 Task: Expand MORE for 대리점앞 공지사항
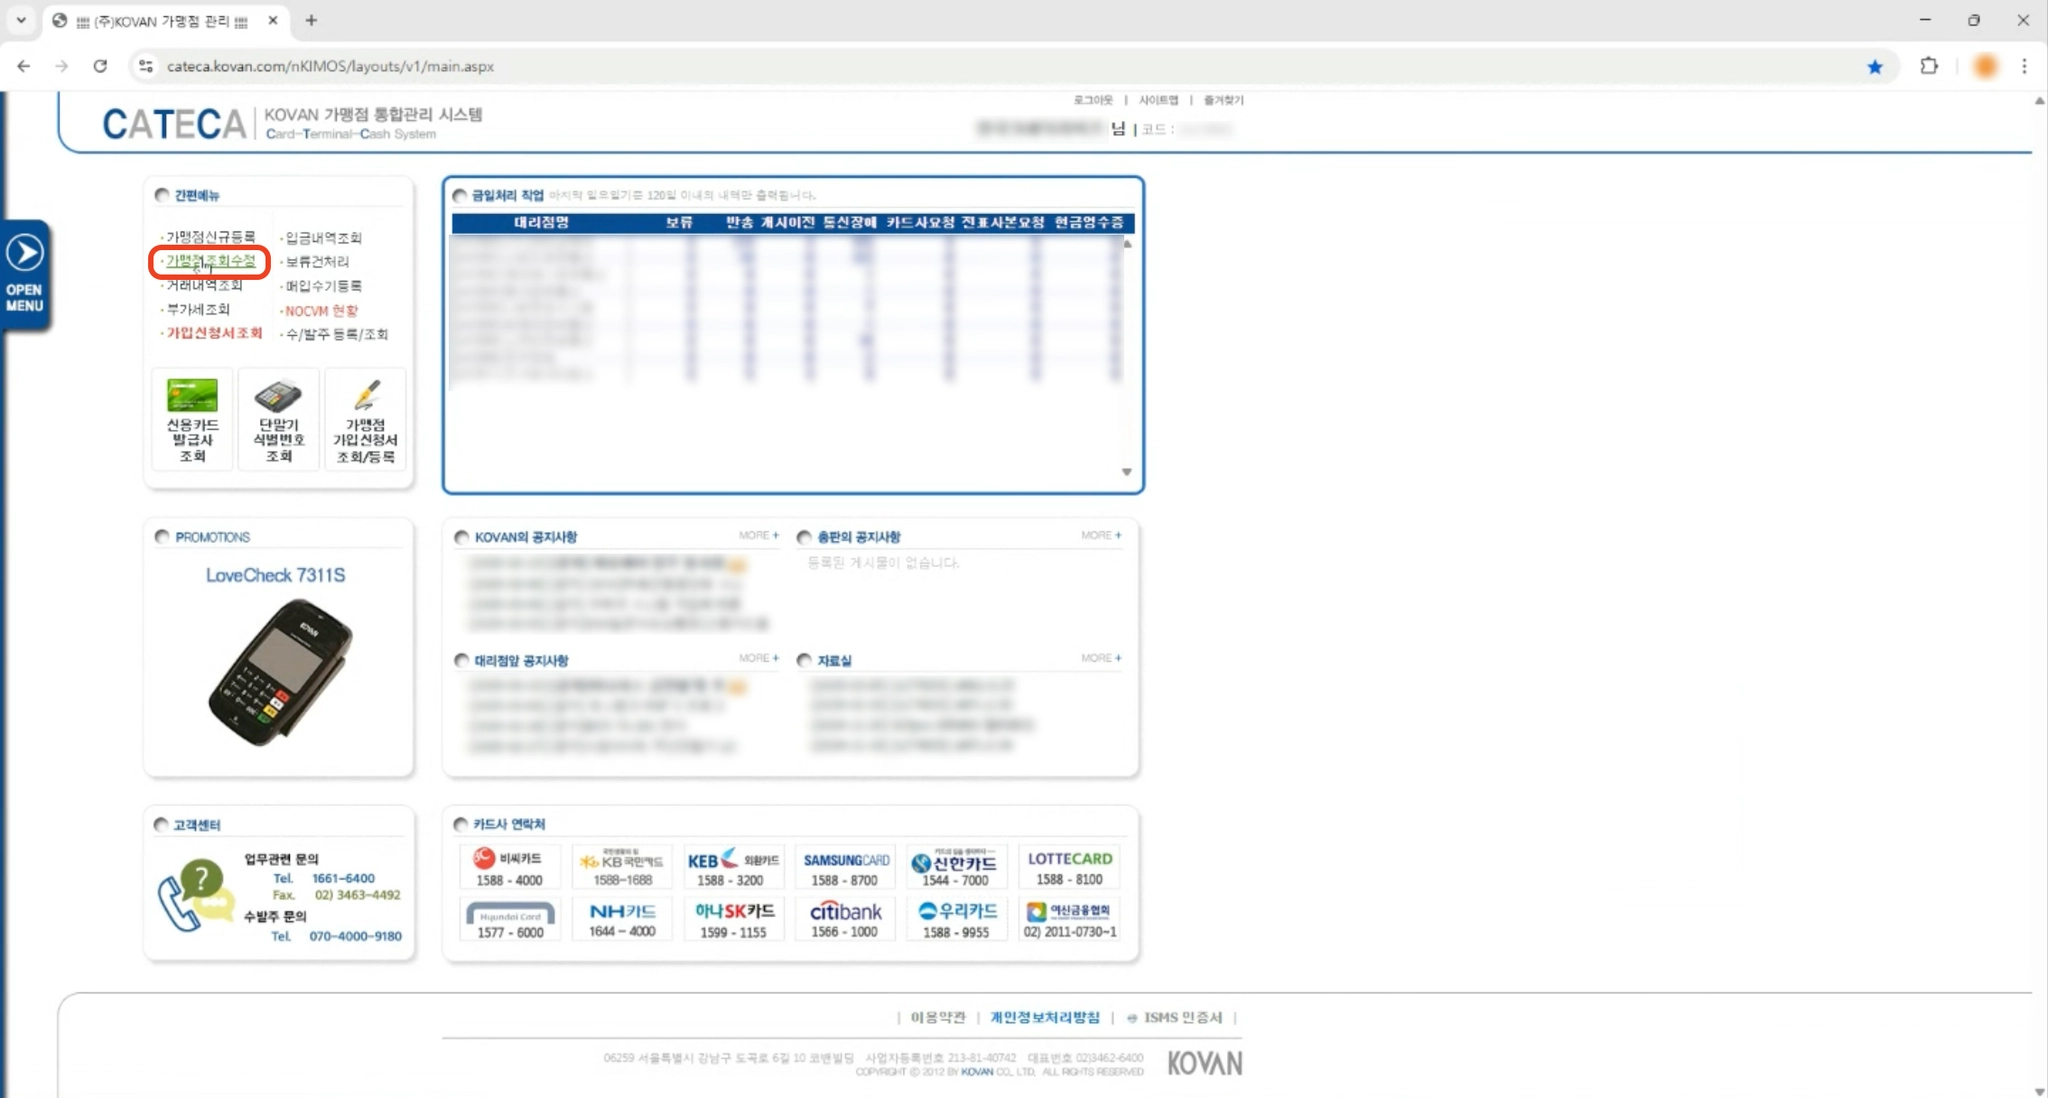click(758, 659)
